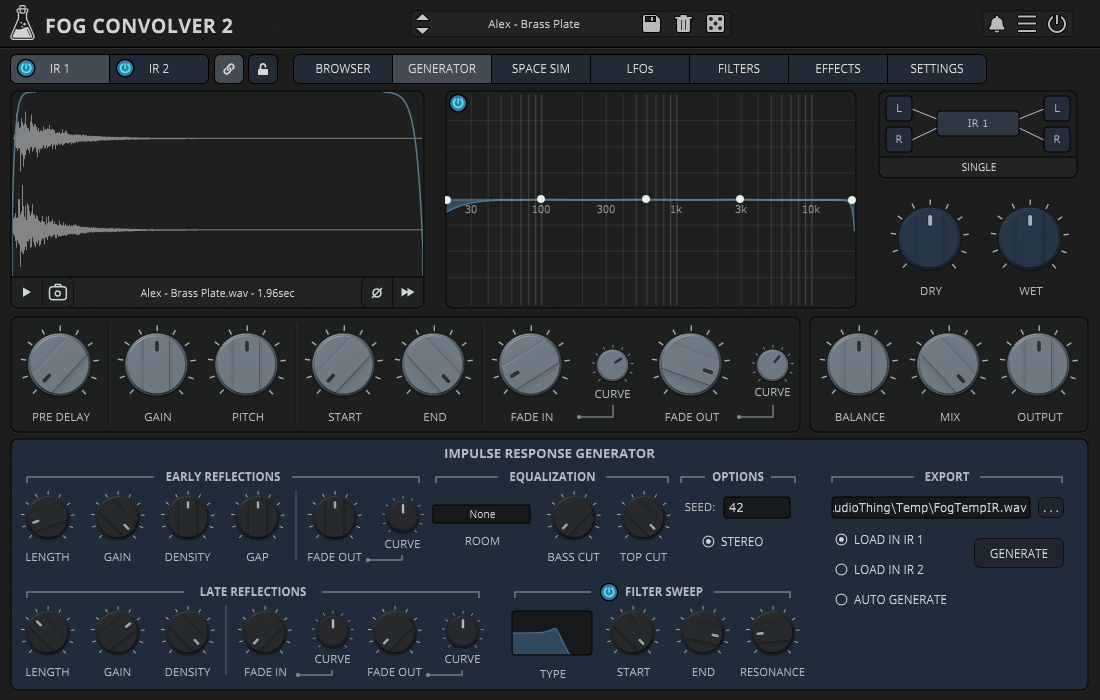Open the Room type dropdown showing None
1100x700 pixels.
coord(481,513)
